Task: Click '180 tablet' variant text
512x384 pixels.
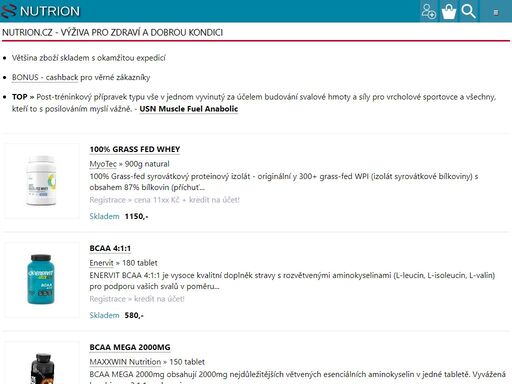Action: 139,263
